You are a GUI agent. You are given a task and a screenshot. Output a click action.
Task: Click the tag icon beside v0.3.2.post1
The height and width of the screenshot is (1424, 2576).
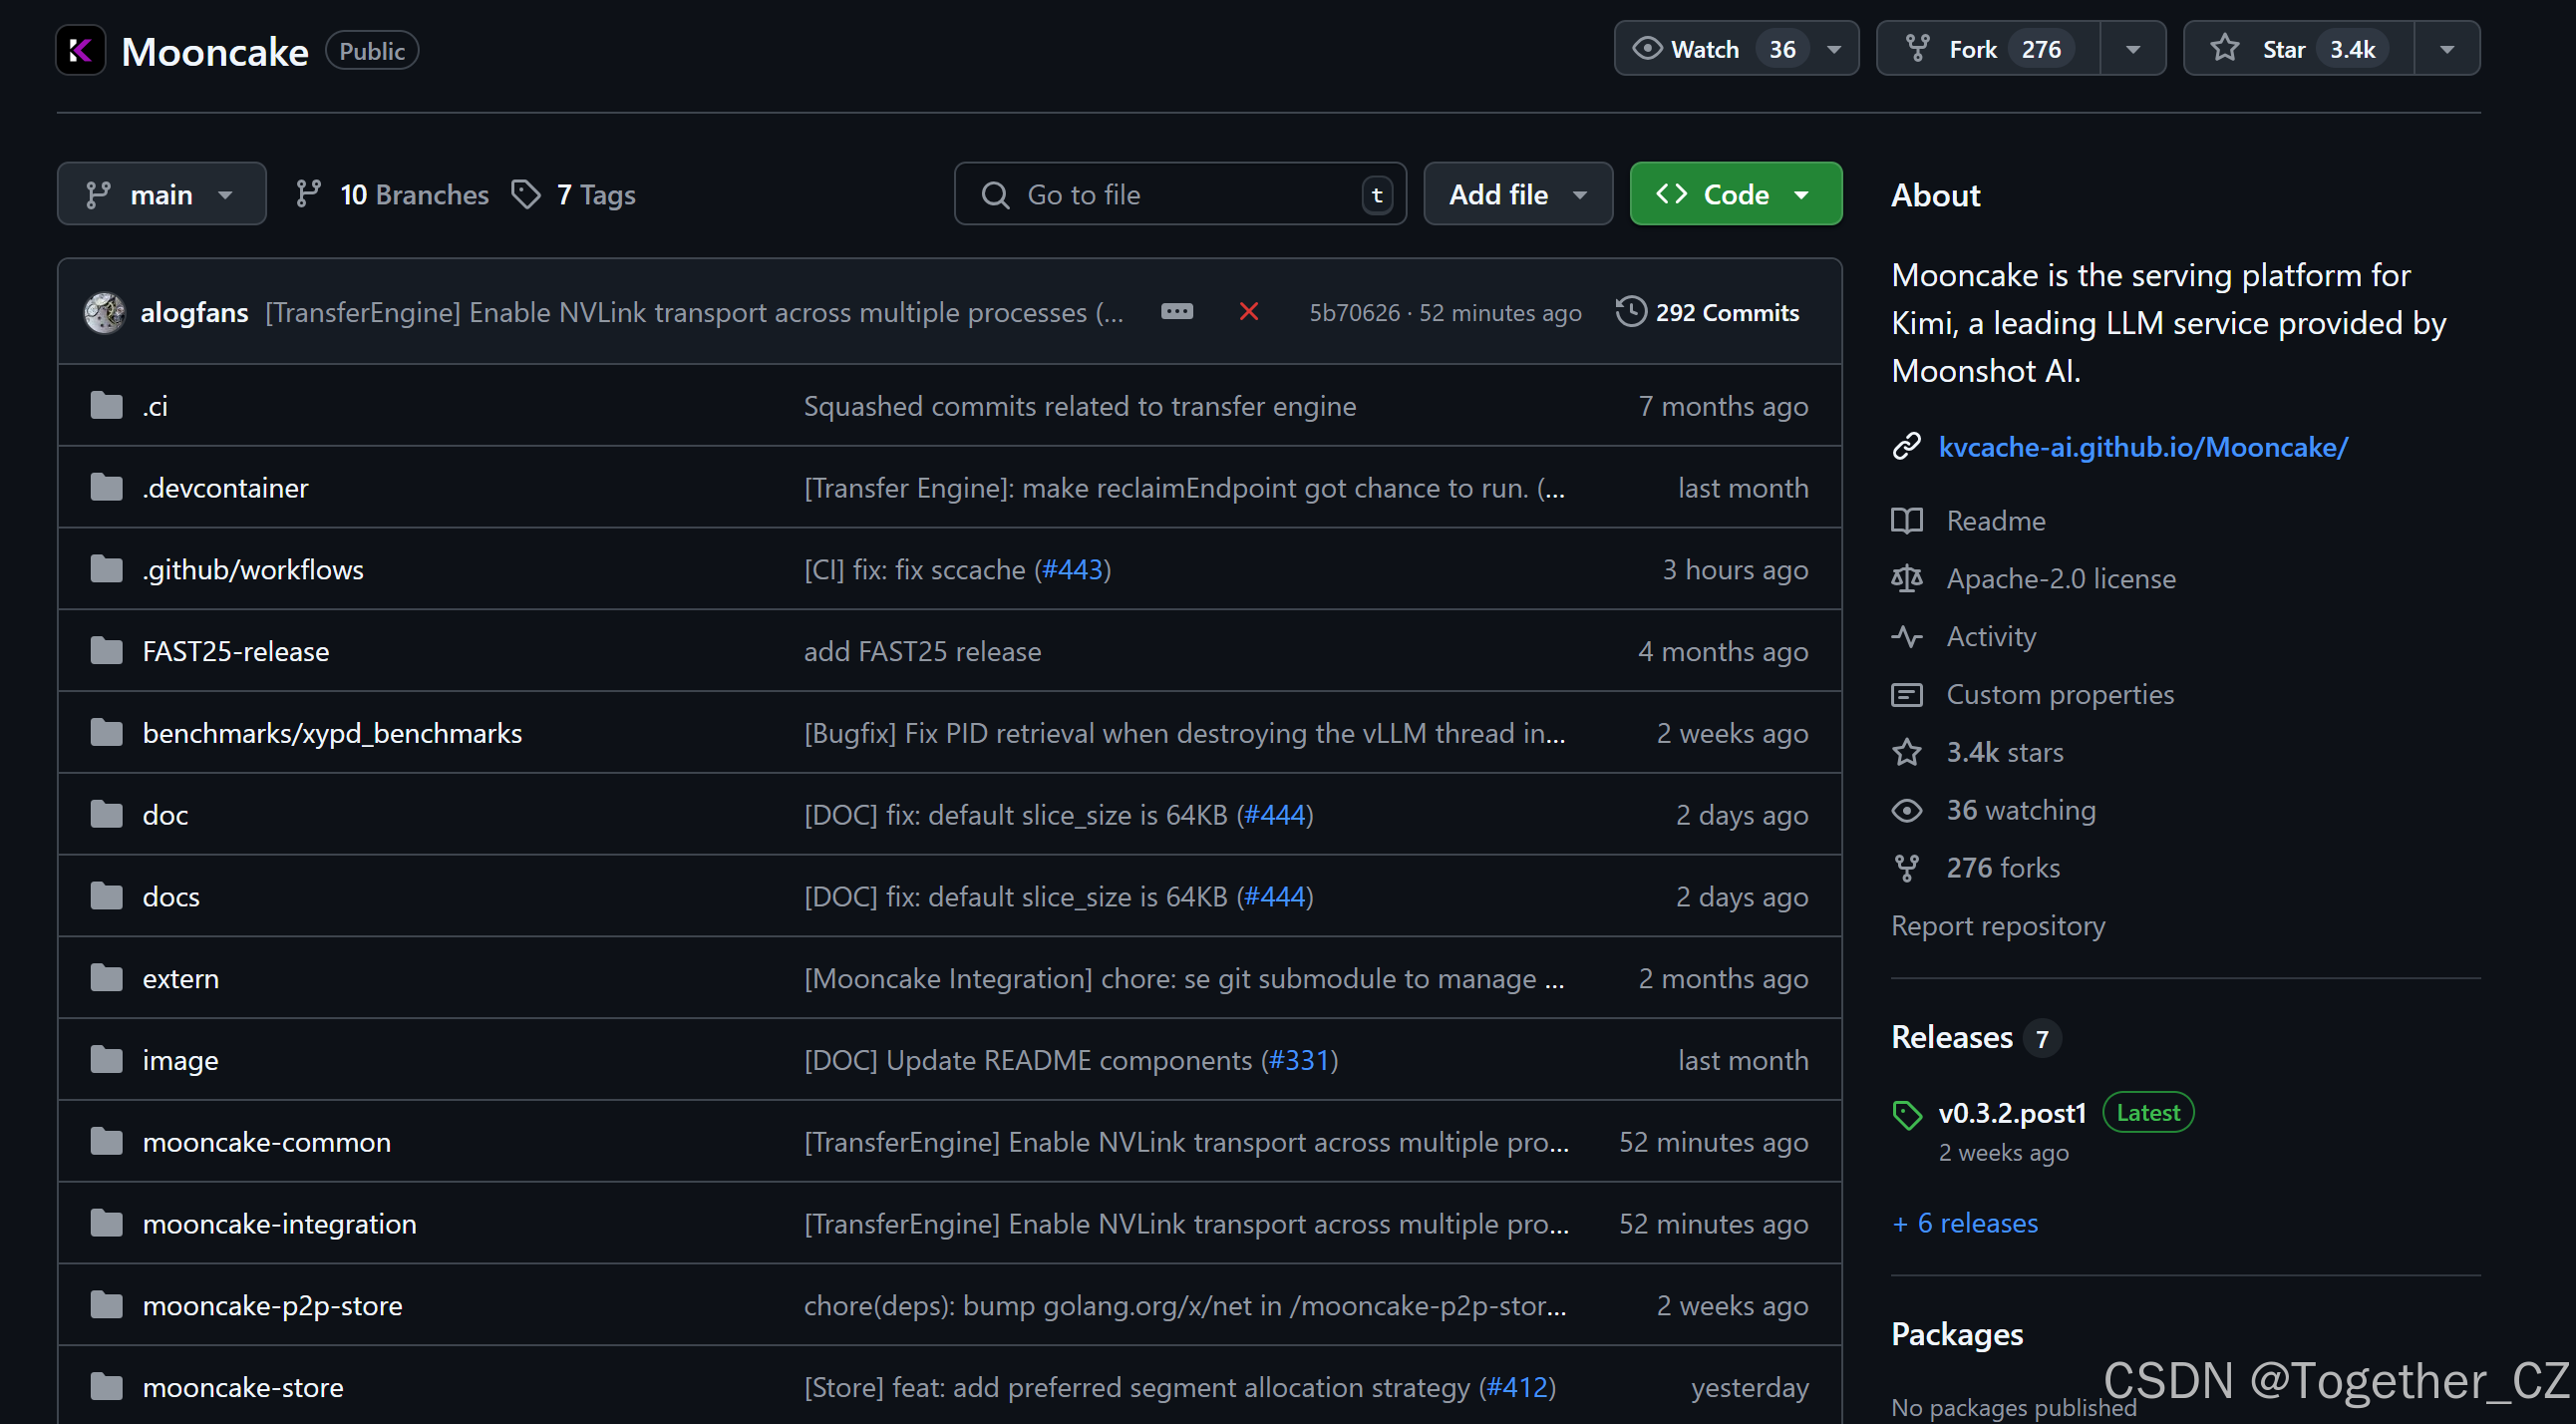tap(1908, 1112)
